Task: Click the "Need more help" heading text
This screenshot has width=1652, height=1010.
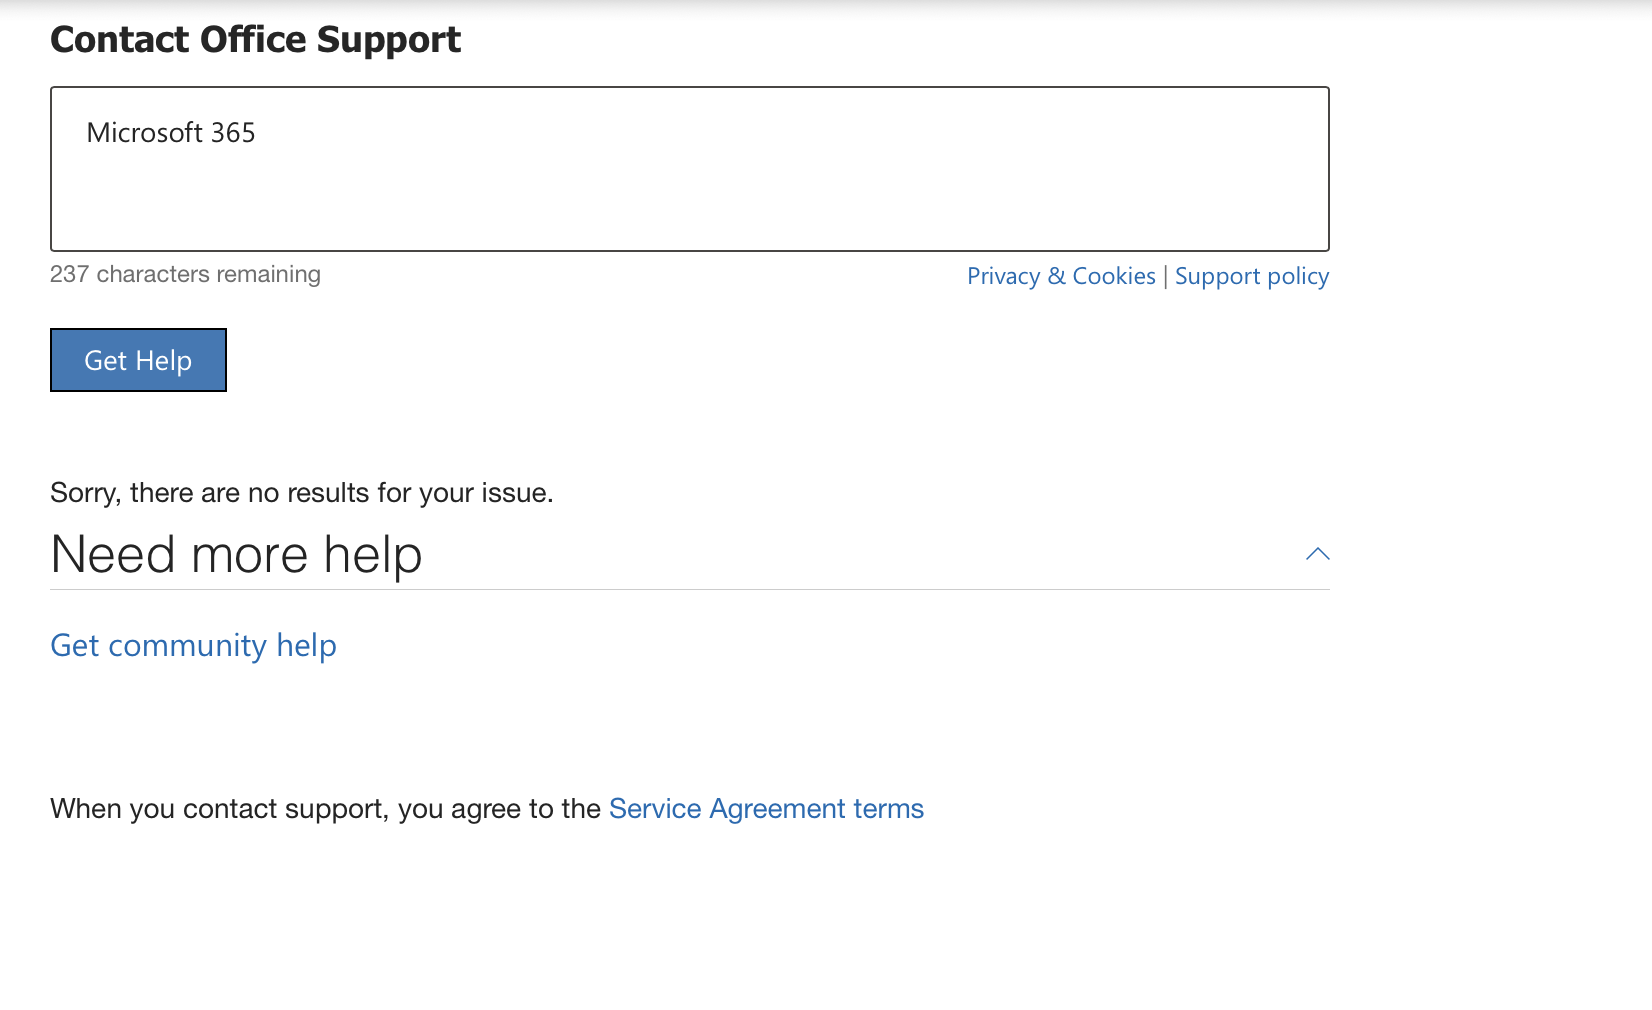Action: click(237, 554)
